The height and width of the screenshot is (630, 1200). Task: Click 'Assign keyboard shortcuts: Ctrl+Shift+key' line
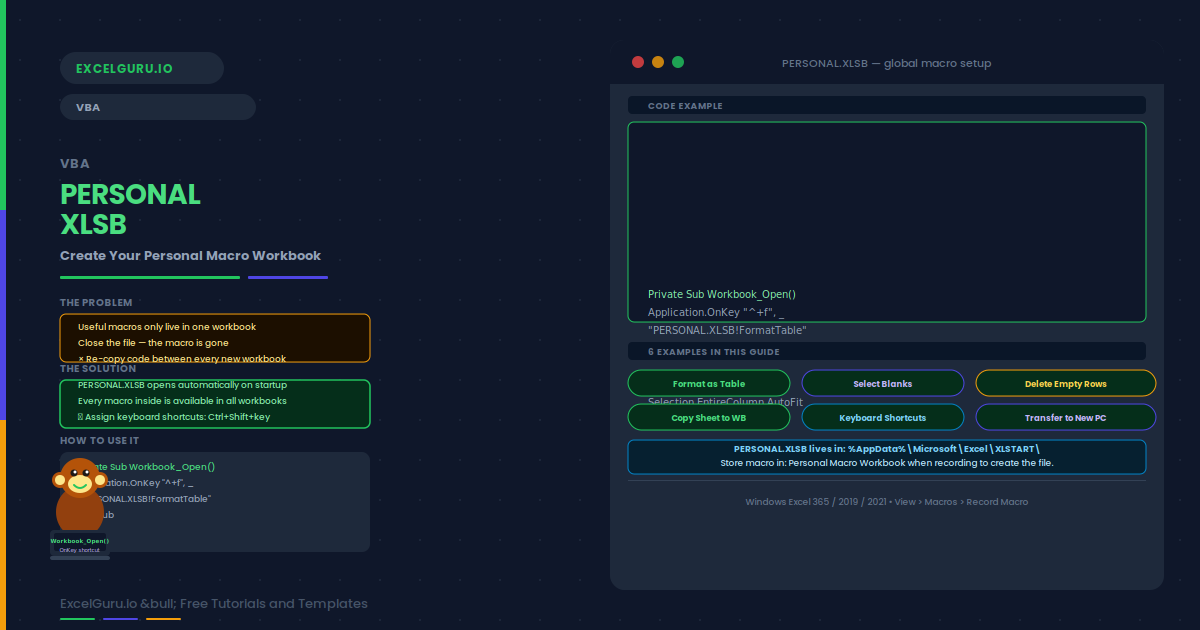point(174,417)
